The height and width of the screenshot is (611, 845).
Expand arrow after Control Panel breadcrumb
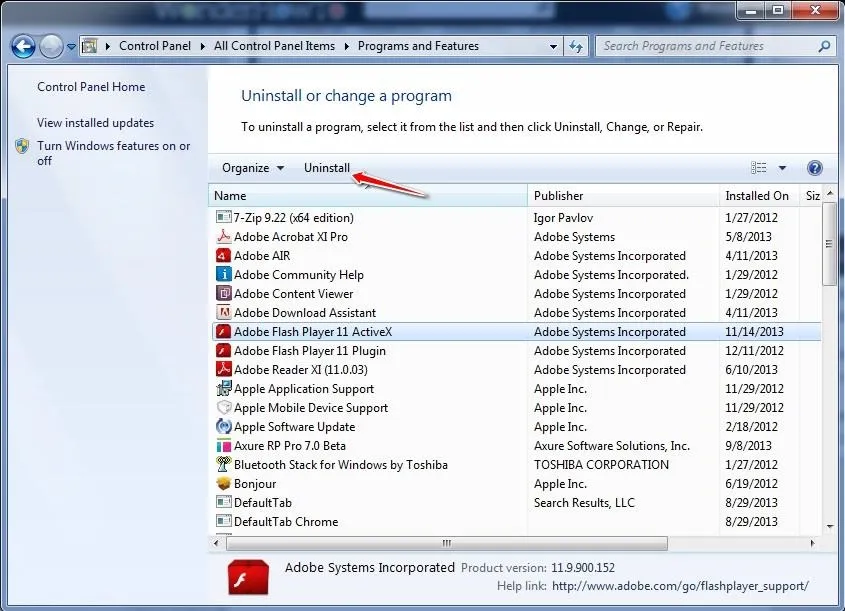click(x=202, y=47)
